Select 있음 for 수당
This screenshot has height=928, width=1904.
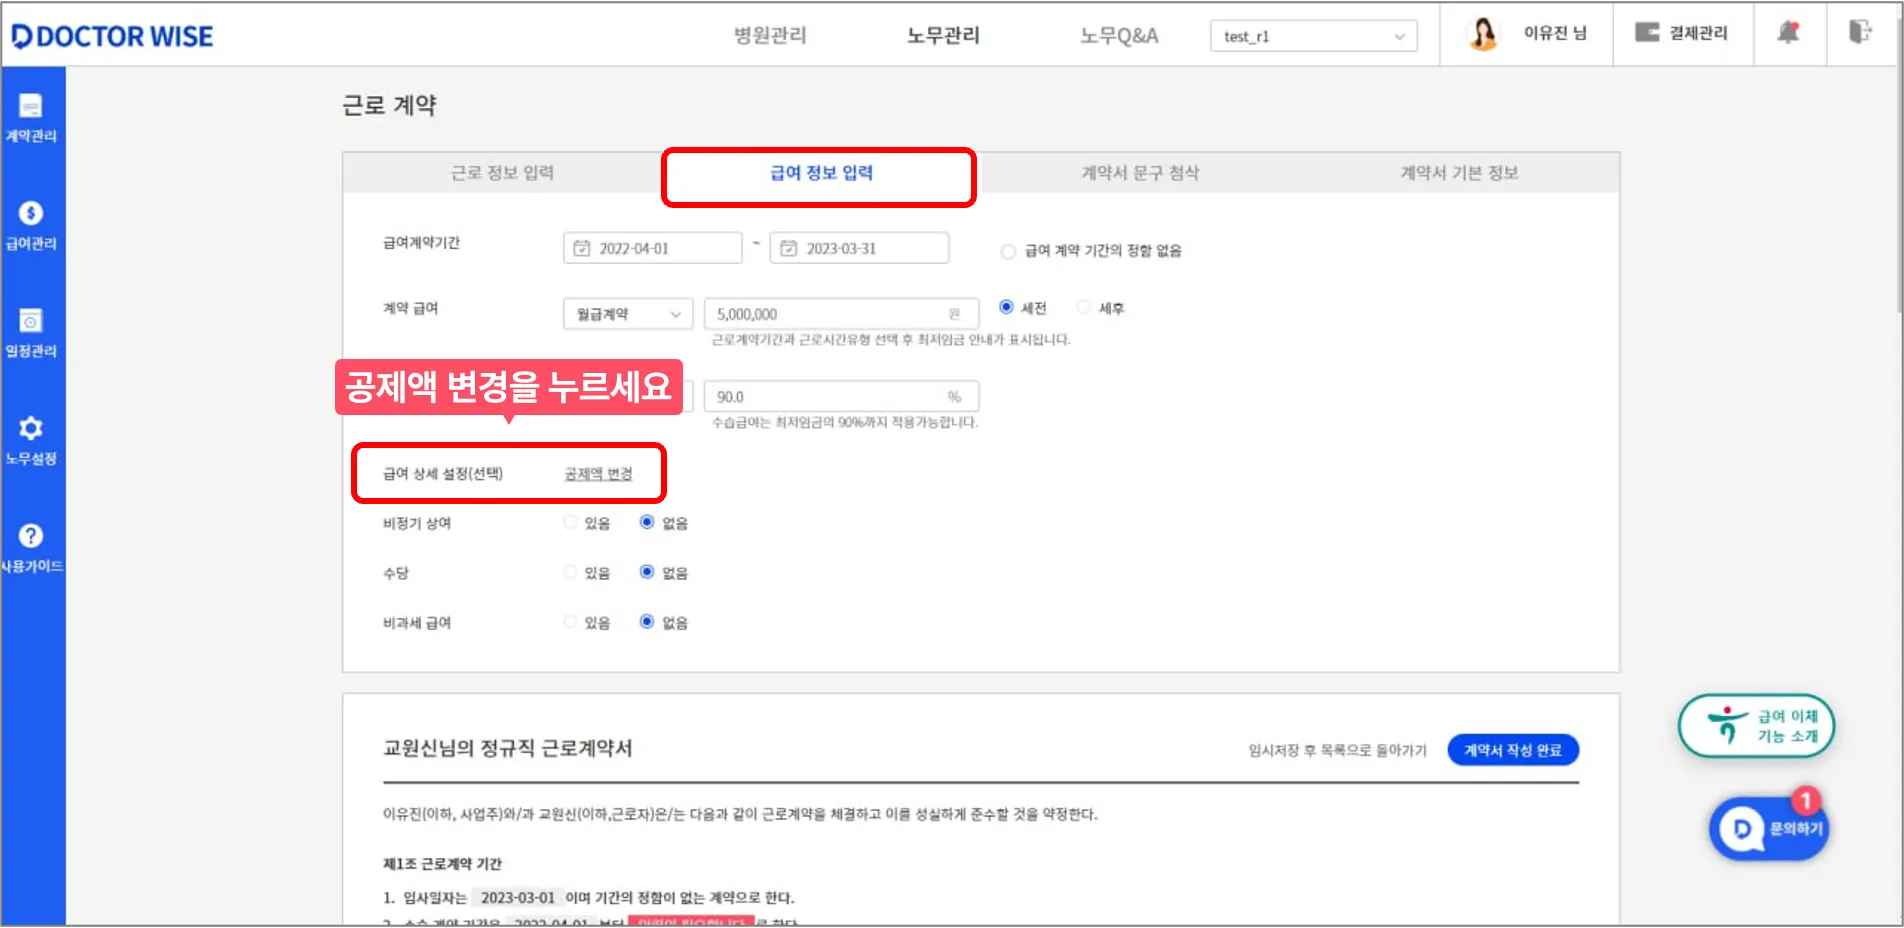point(570,572)
